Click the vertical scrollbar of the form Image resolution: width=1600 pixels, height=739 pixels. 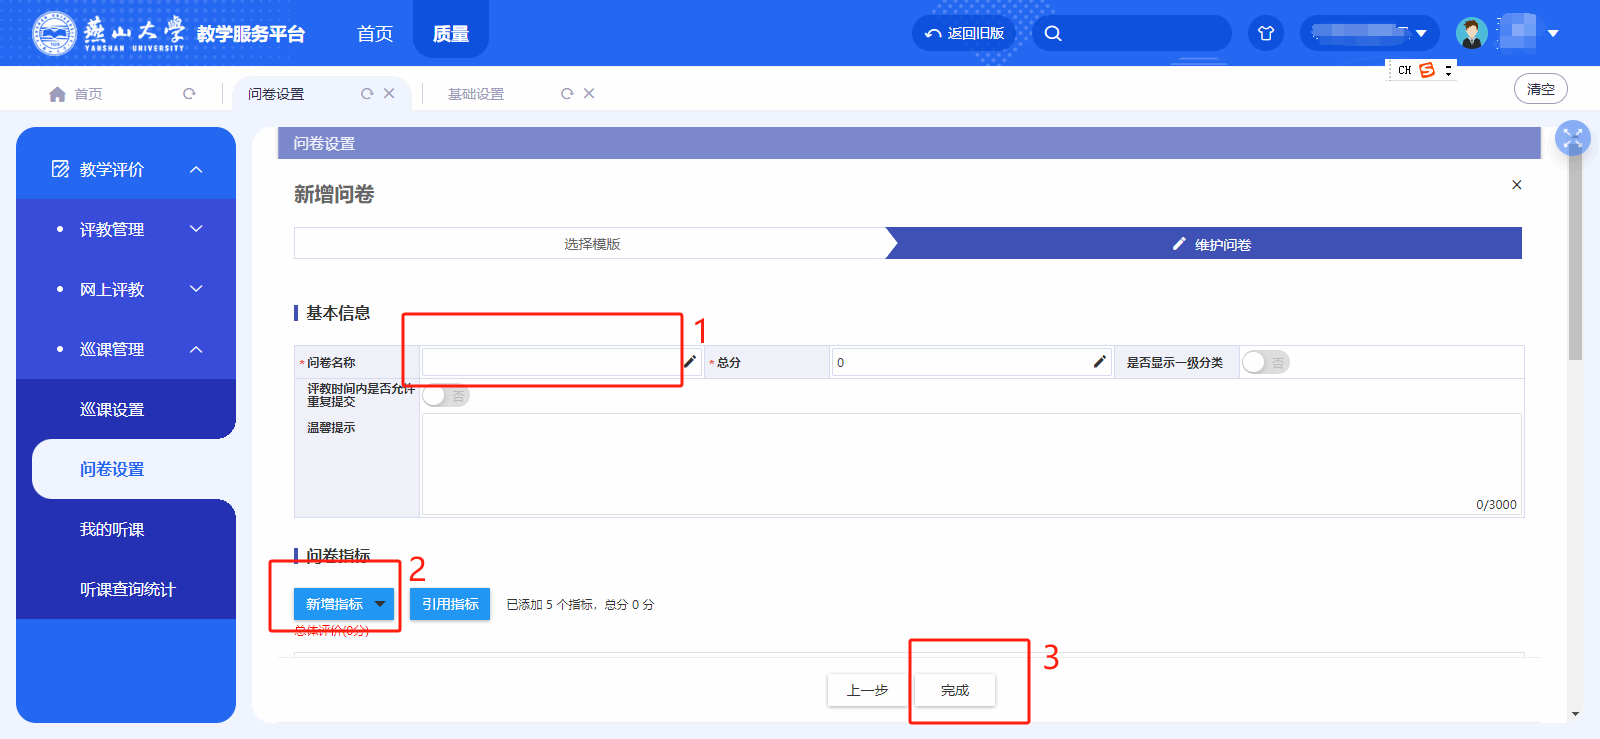1575,260
